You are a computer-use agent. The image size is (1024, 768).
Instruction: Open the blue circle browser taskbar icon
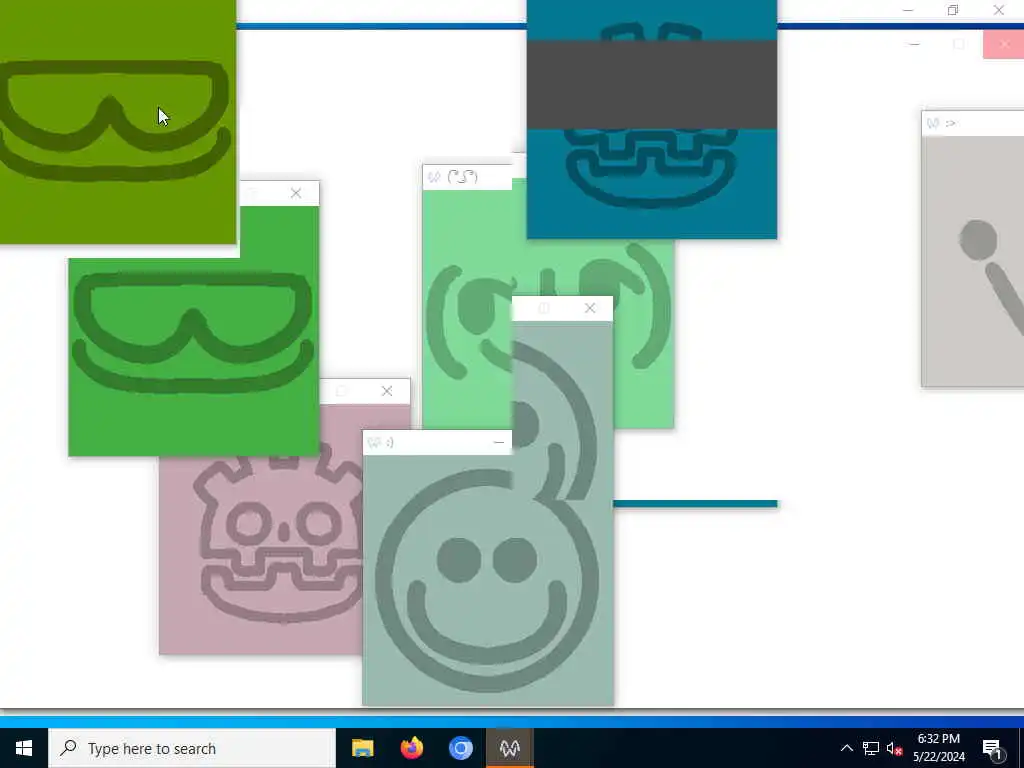(x=460, y=748)
